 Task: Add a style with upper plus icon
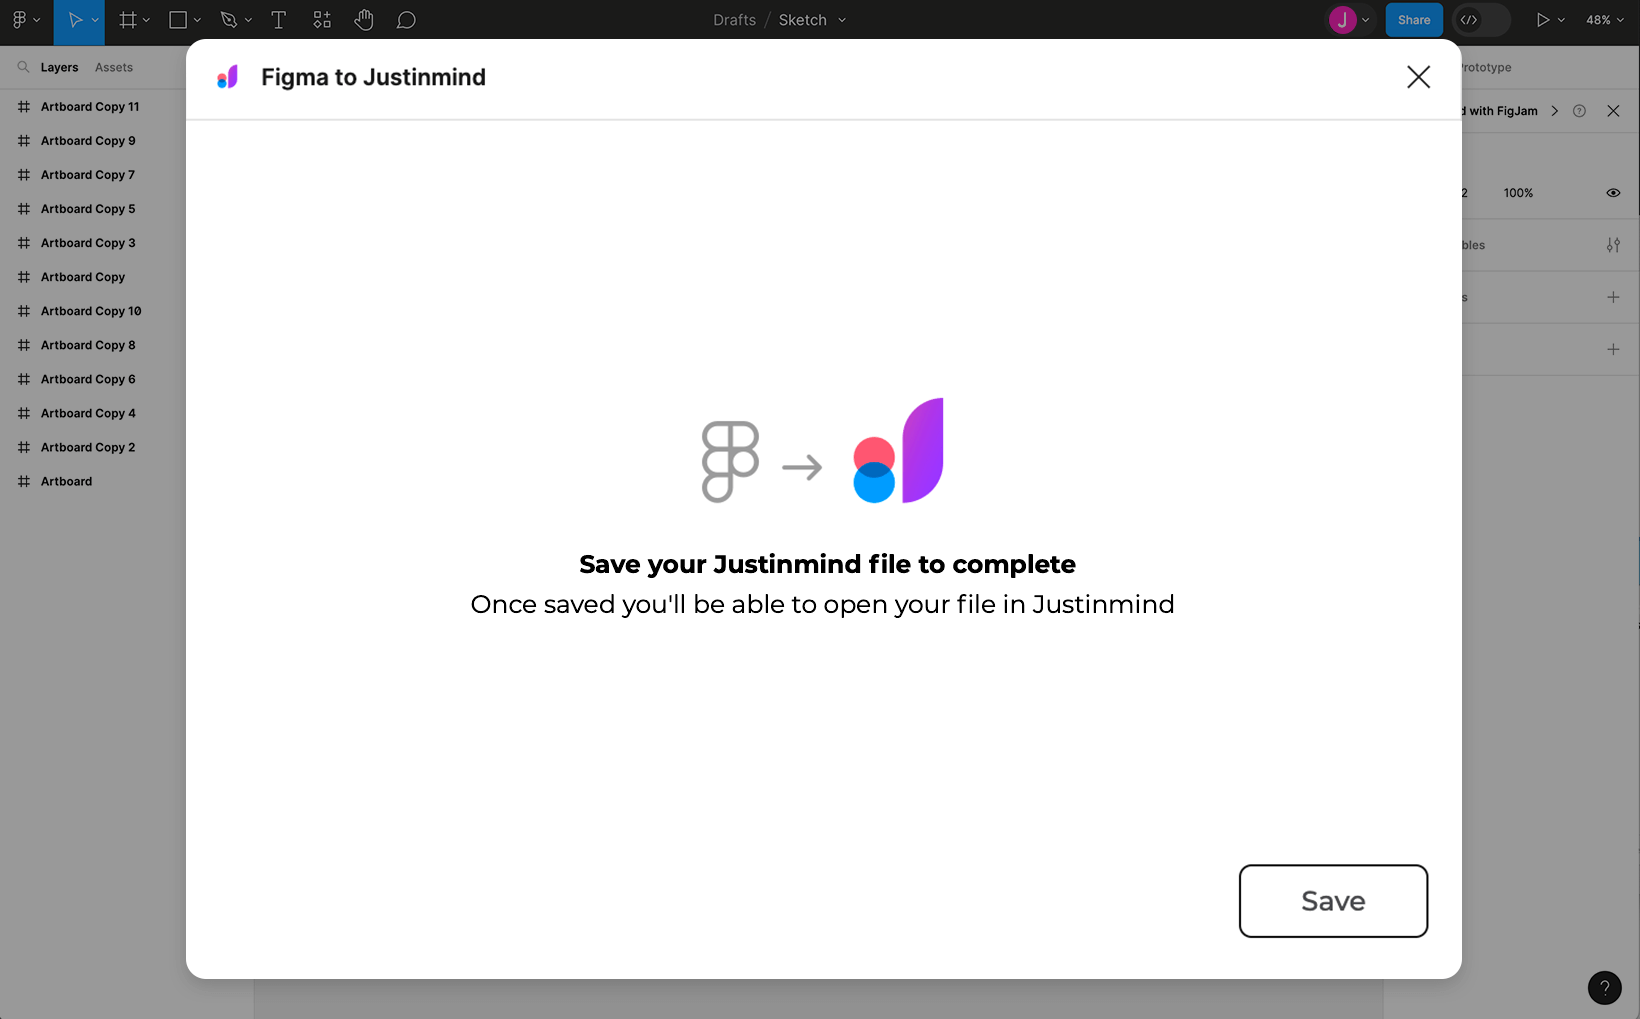pyautogui.click(x=1613, y=297)
